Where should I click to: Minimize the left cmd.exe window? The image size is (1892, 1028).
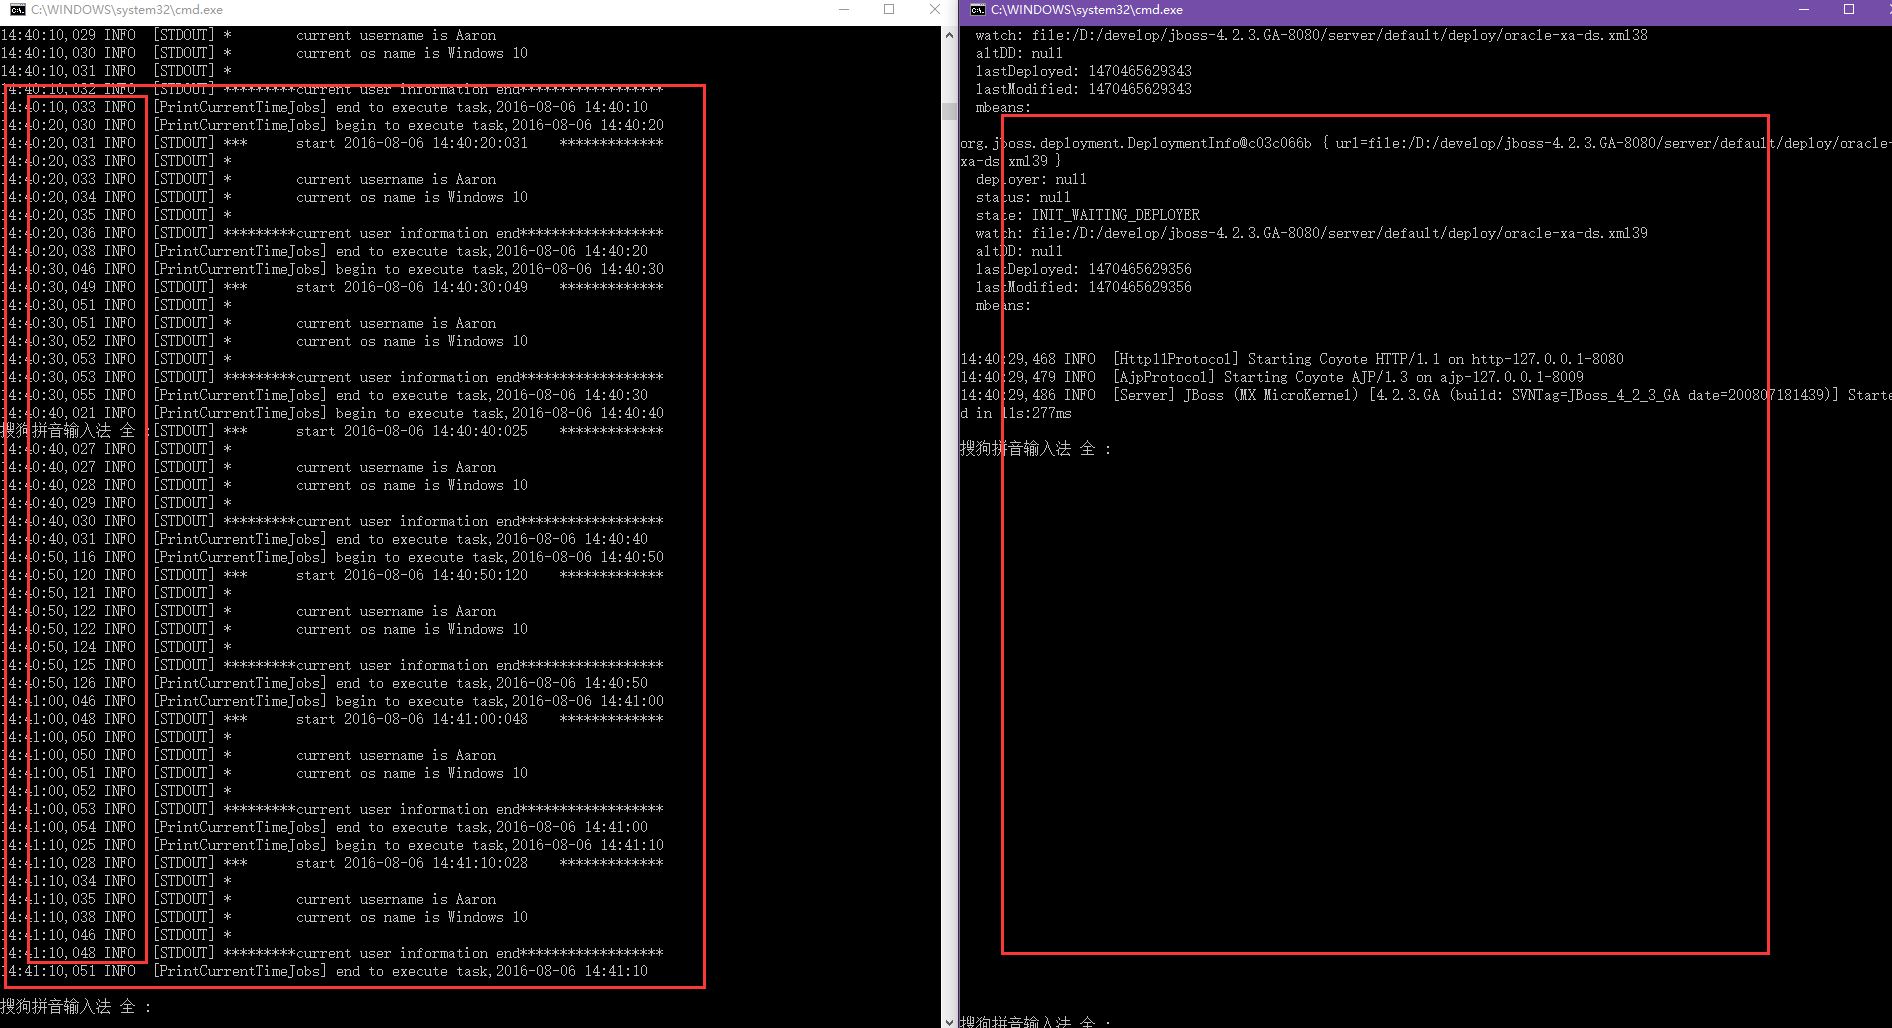[x=843, y=10]
